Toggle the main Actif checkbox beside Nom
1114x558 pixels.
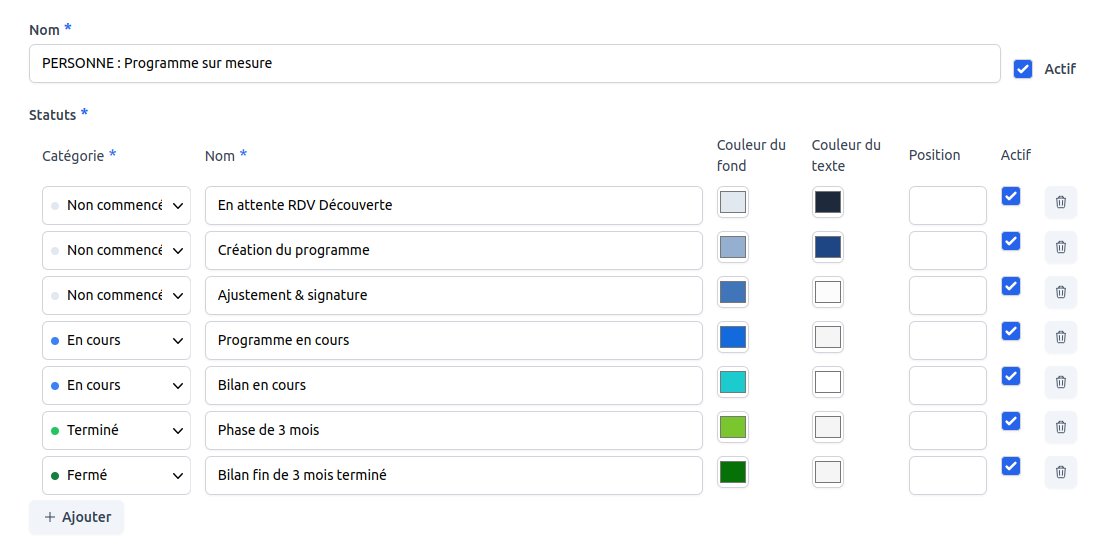pyautogui.click(x=1022, y=69)
